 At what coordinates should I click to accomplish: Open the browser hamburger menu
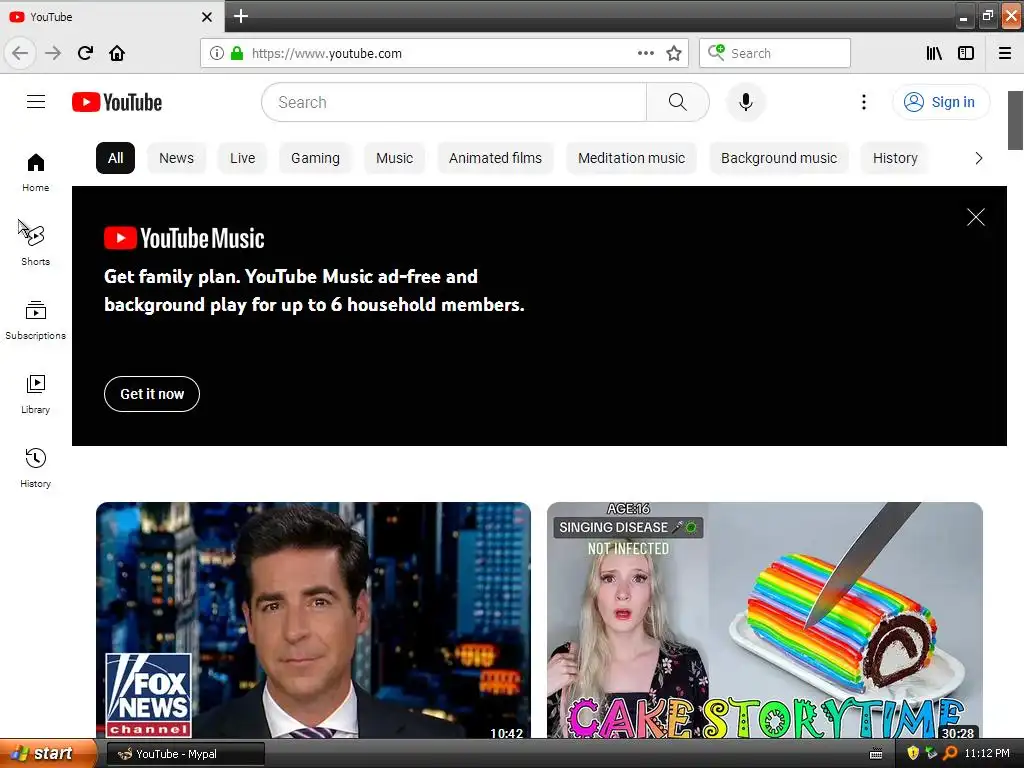point(1004,53)
